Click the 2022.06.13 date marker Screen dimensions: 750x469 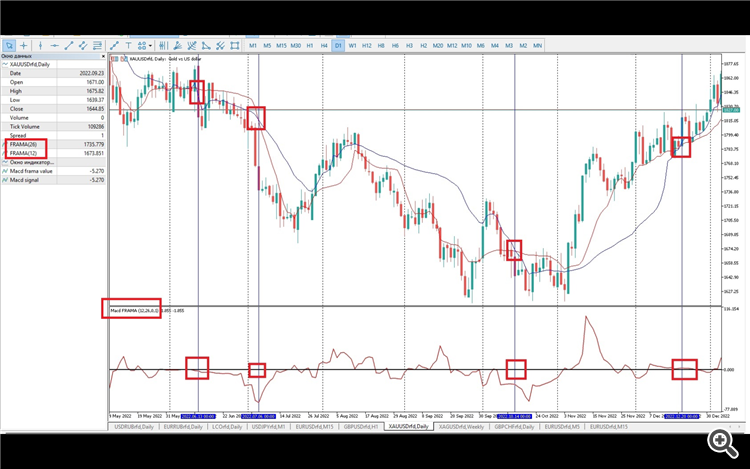click(x=198, y=416)
